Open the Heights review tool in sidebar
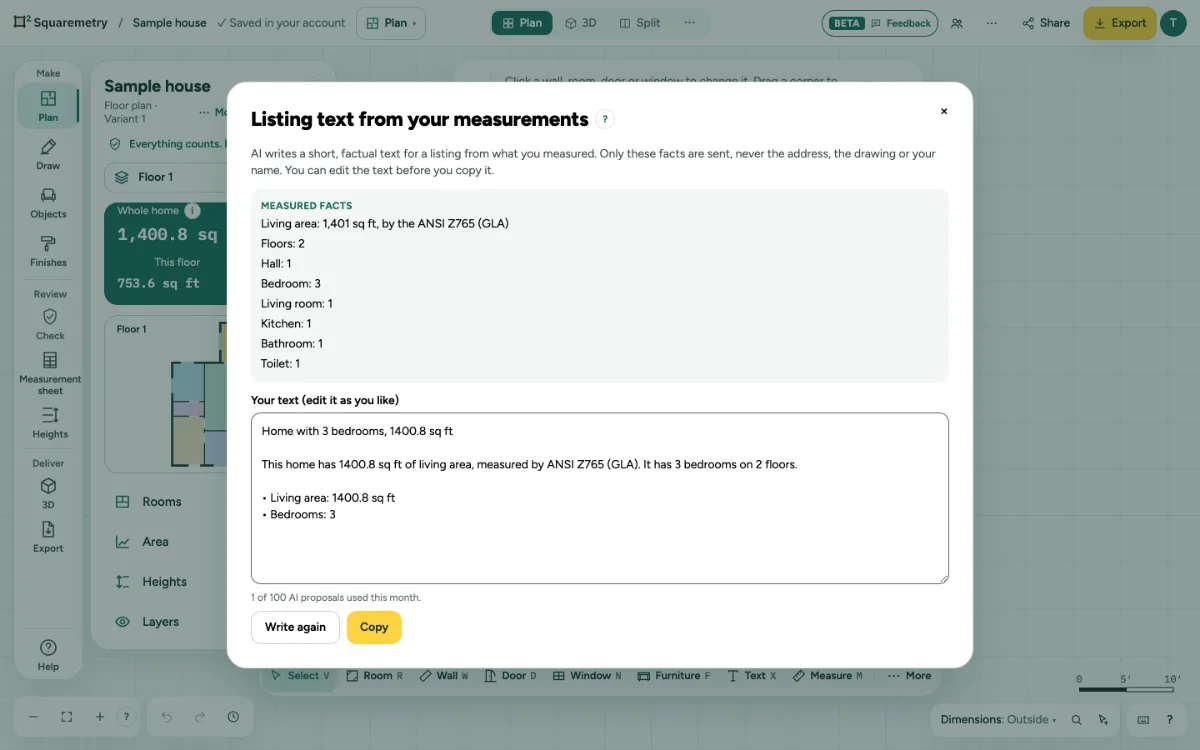 point(50,422)
